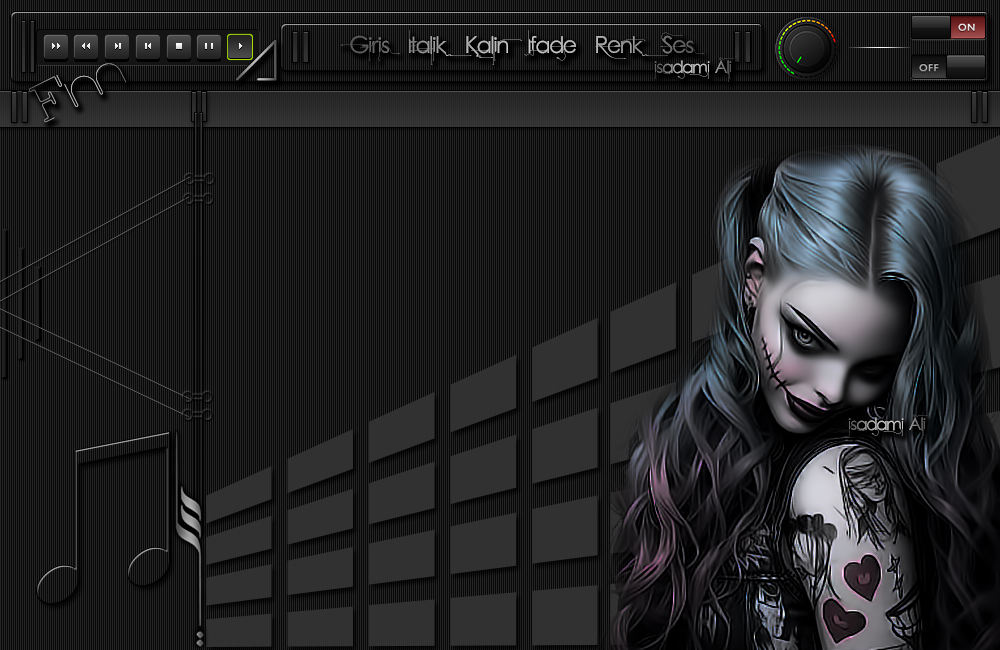Viewport: 1000px width, 650px height.
Task: Go back to the previous track
Action: 148,47
